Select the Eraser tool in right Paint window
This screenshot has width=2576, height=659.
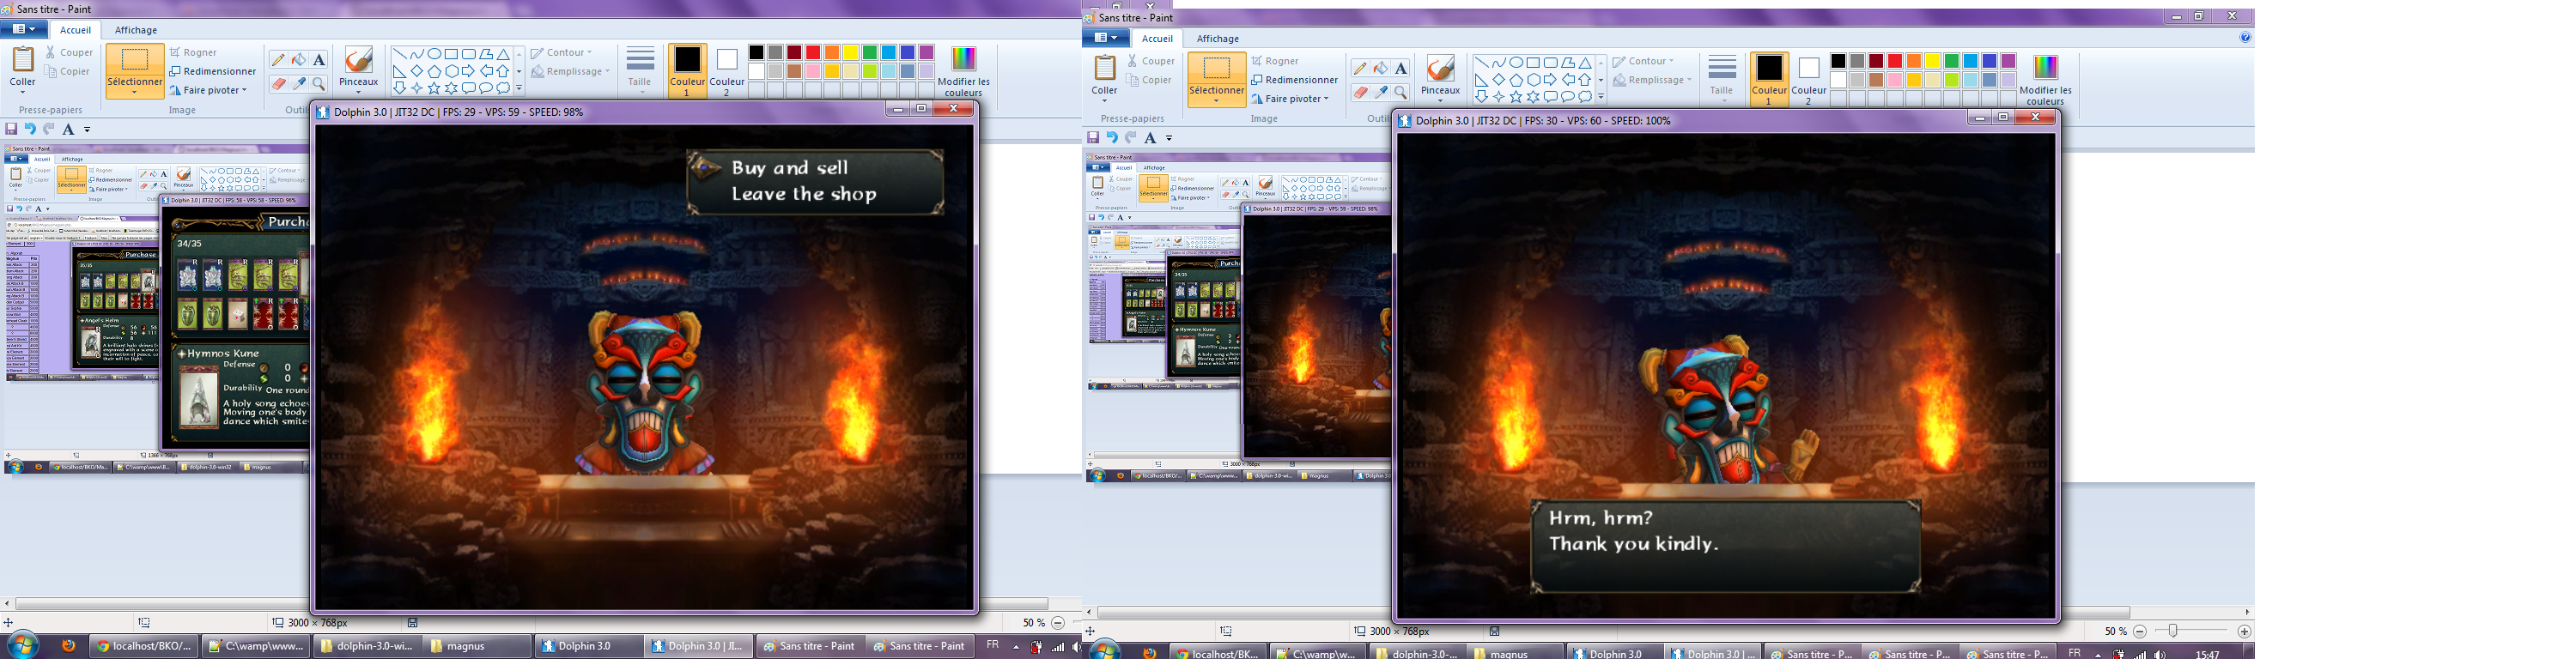point(1360,93)
